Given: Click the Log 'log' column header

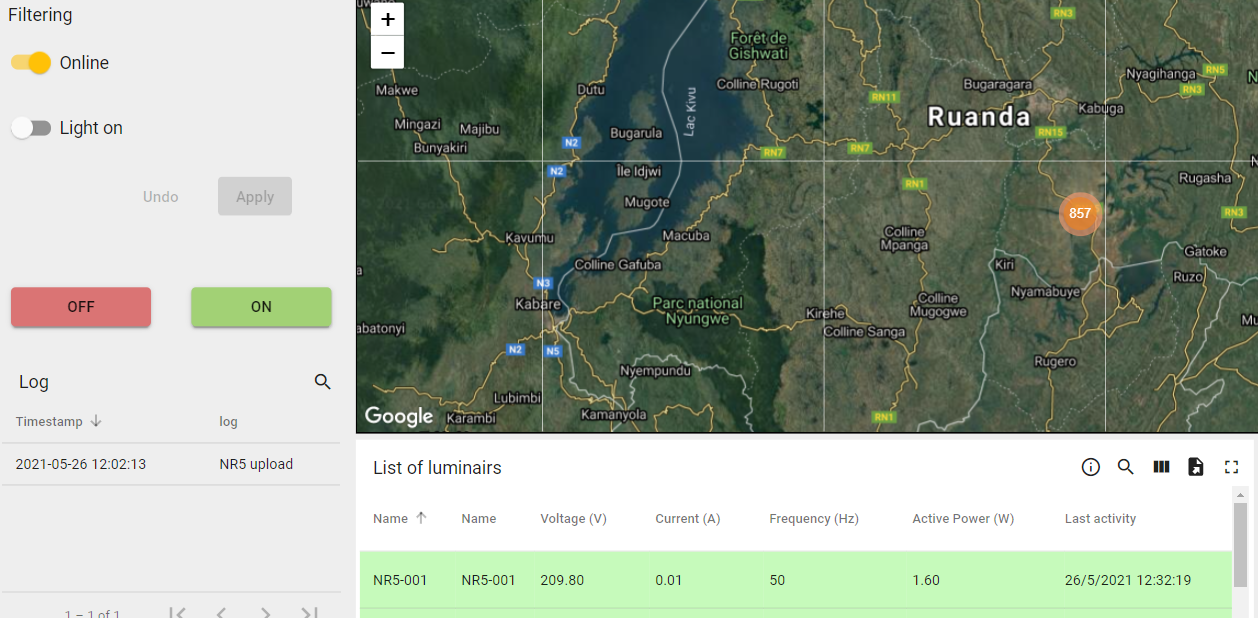Looking at the screenshot, I should tap(228, 421).
